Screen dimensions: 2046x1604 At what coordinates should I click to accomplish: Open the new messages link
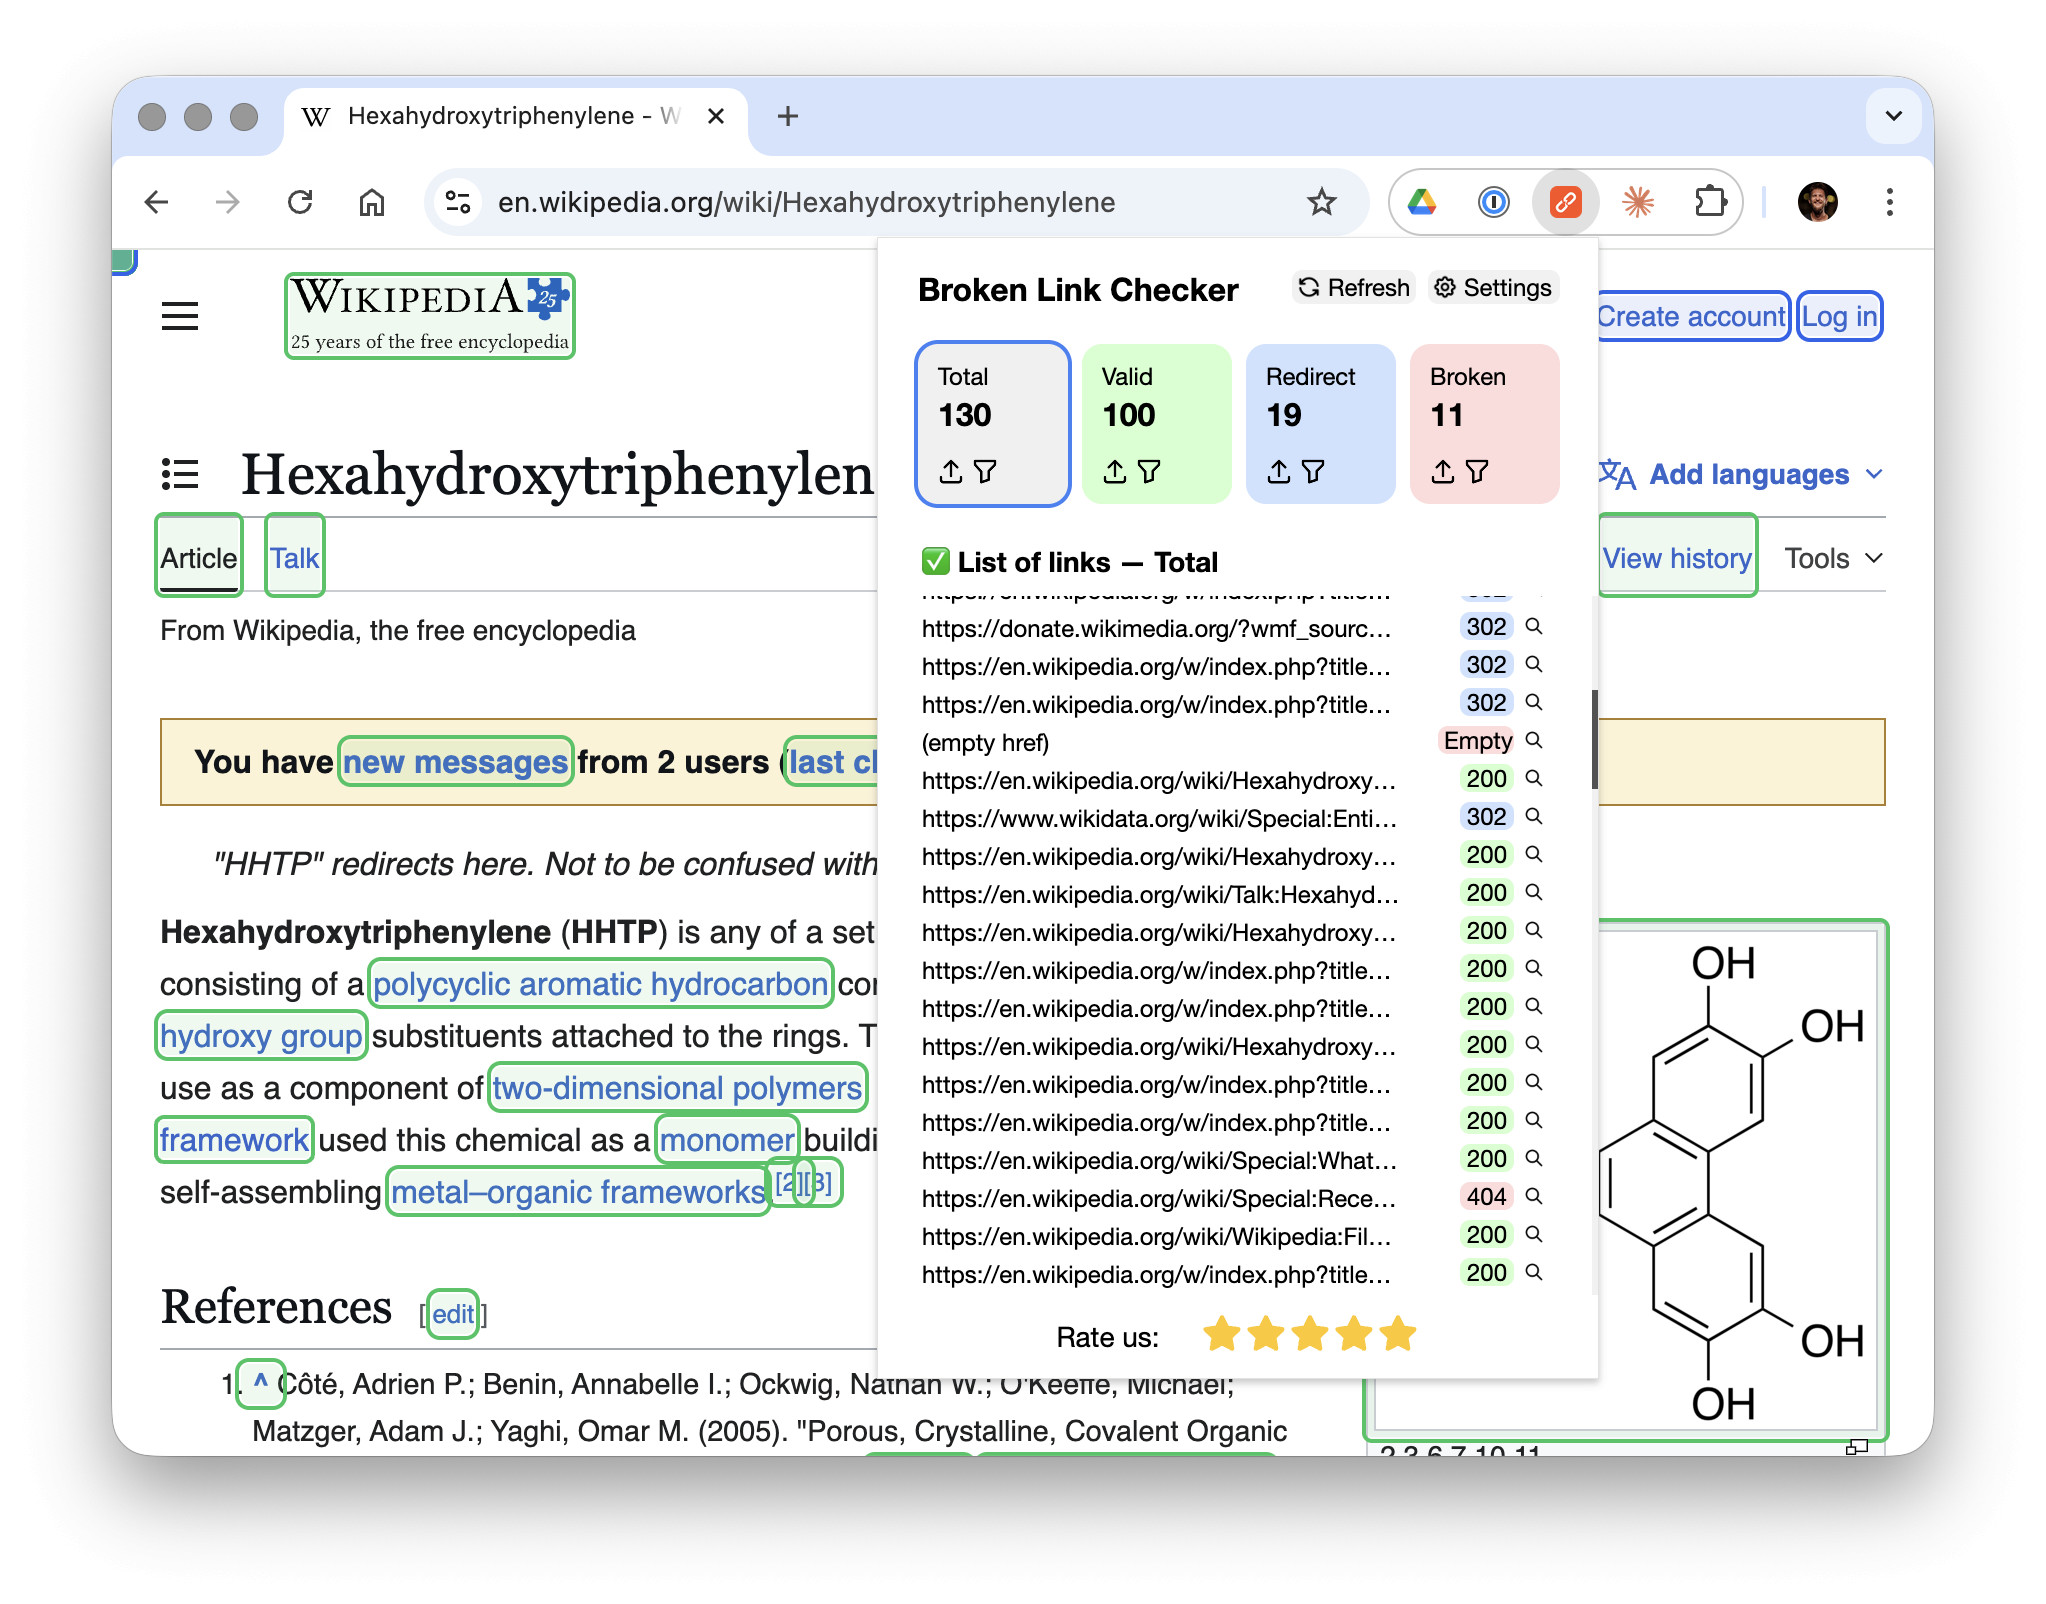click(455, 762)
